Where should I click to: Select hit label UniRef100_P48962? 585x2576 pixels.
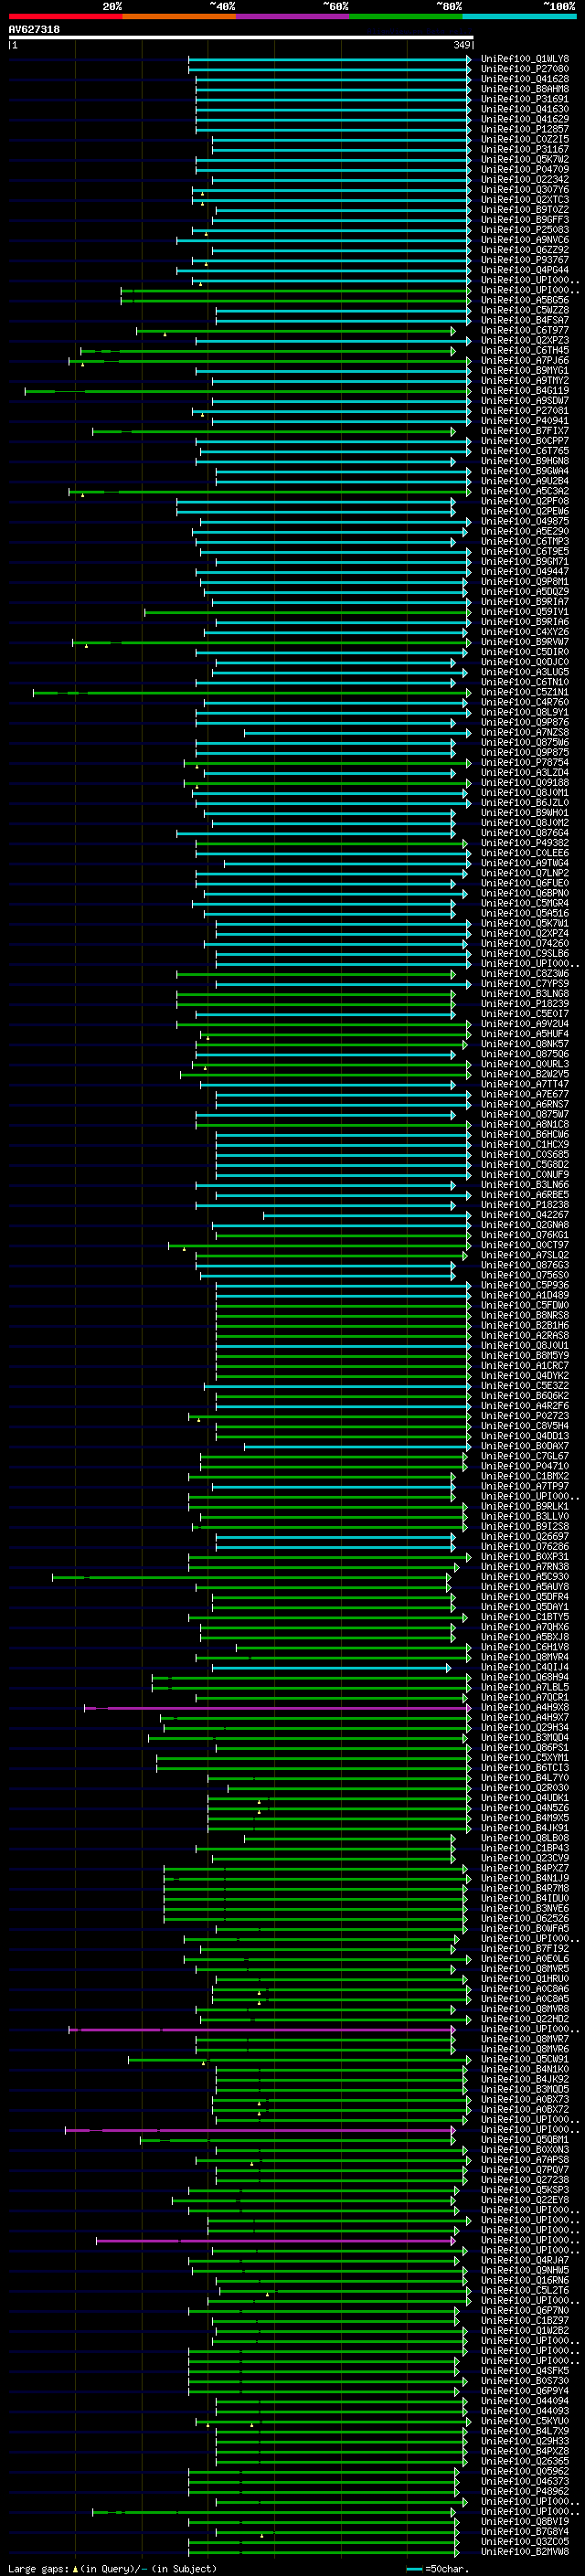(525, 2491)
